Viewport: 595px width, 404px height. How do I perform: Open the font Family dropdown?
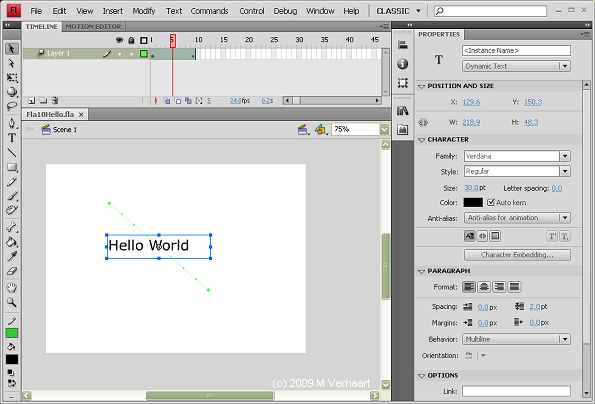pos(517,156)
